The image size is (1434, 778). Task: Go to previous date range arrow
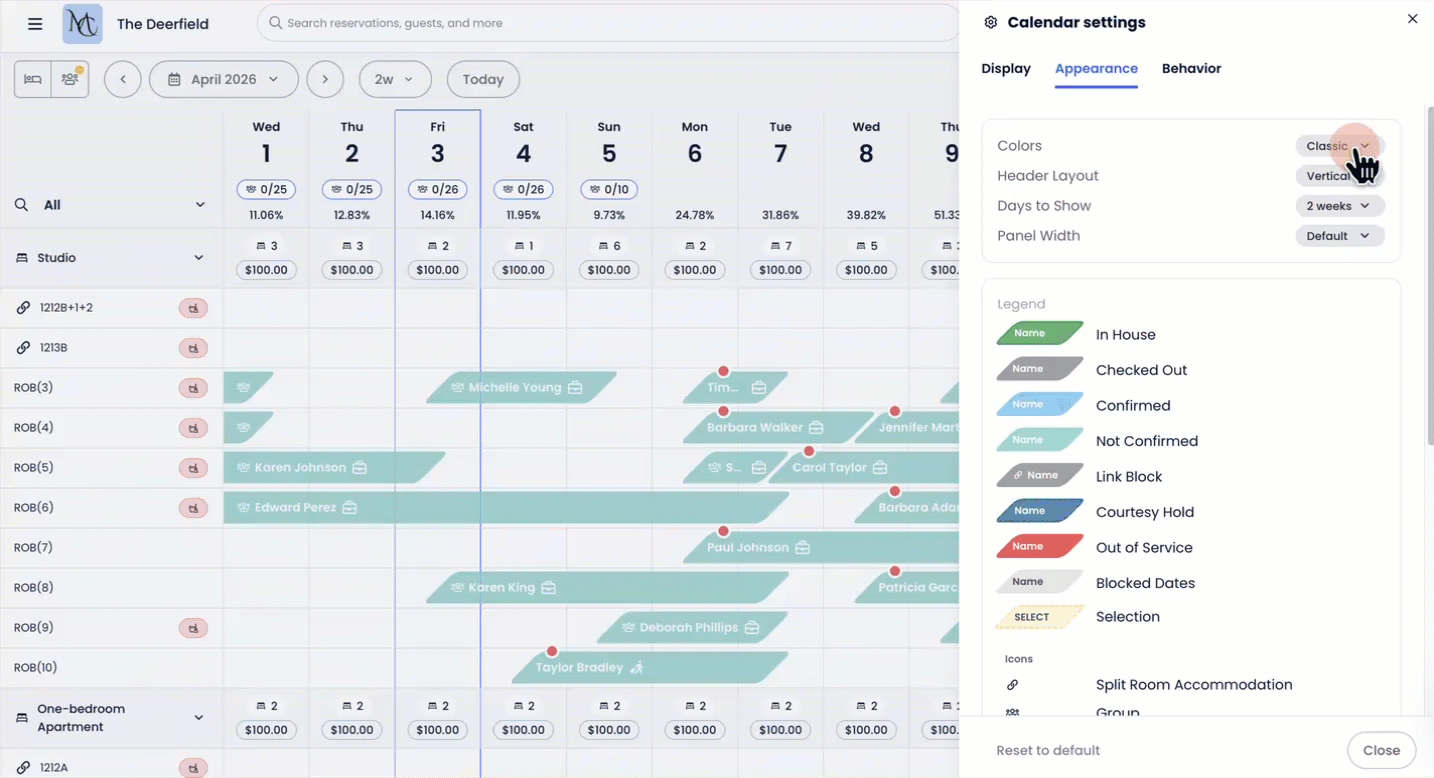tap(122, 79)
